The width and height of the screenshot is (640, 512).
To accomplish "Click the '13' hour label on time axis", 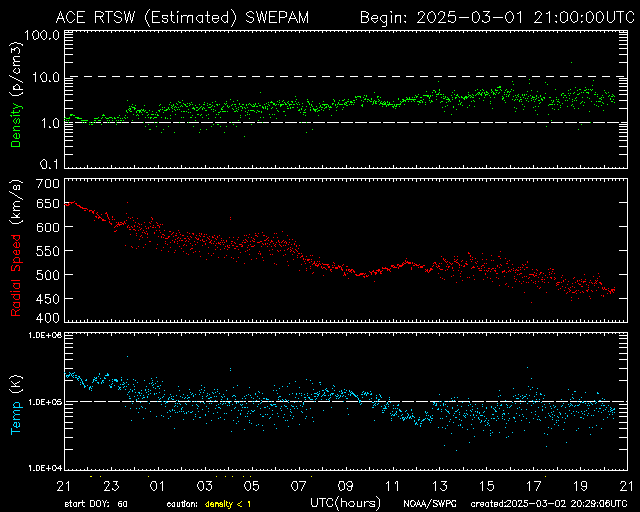I will [x=440, y=486].
